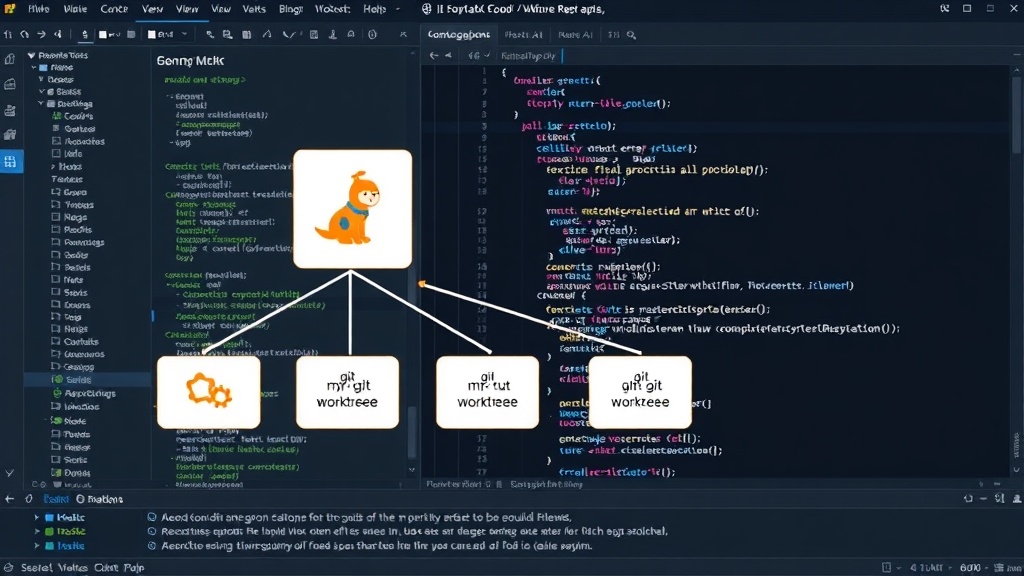
Task: Toggle the radio bullet on second bottom message line
Action: tap(152, 531)
